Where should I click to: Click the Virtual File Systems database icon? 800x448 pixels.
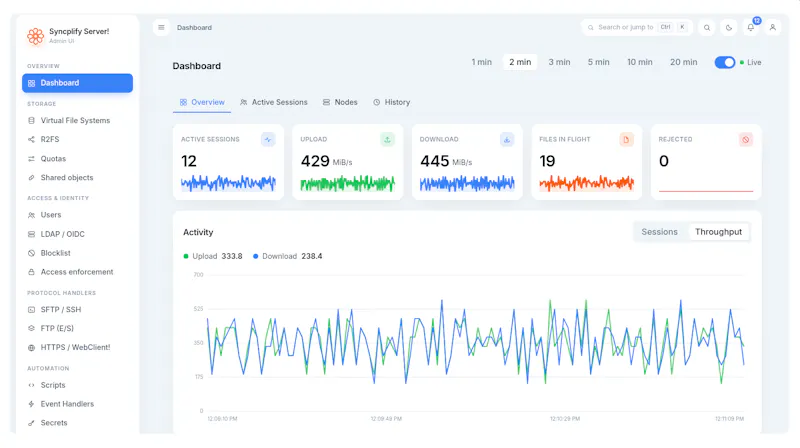pyautogui.click(x=31, y=120)
